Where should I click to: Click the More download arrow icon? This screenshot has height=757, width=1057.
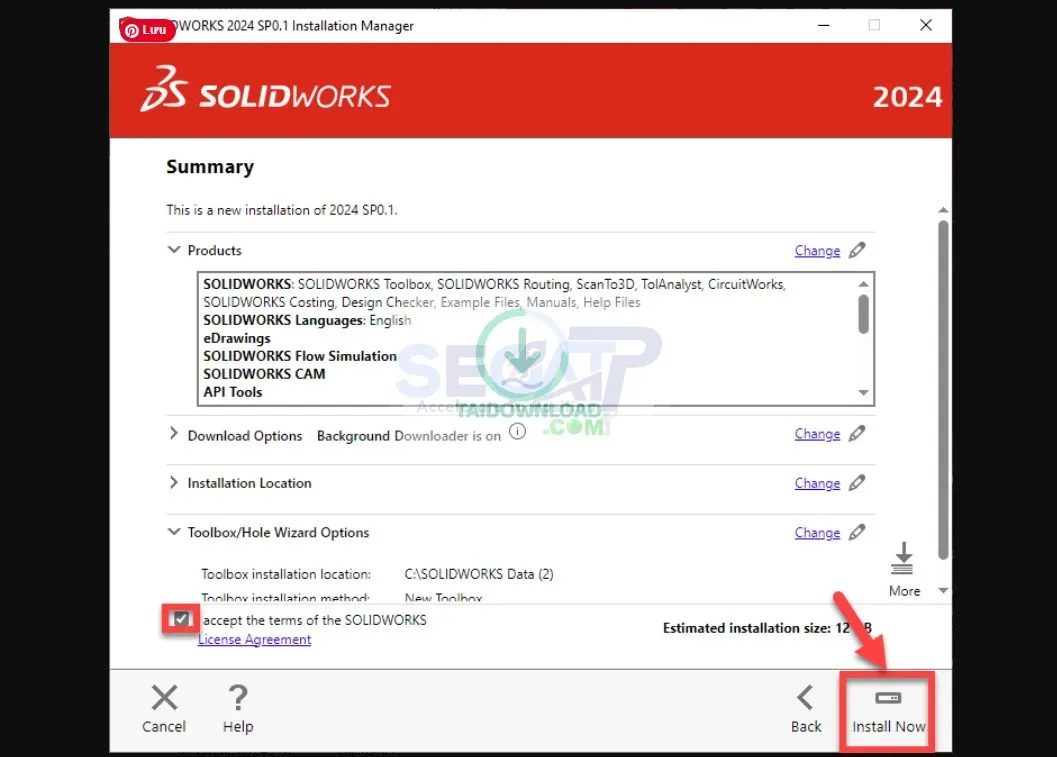903,556
